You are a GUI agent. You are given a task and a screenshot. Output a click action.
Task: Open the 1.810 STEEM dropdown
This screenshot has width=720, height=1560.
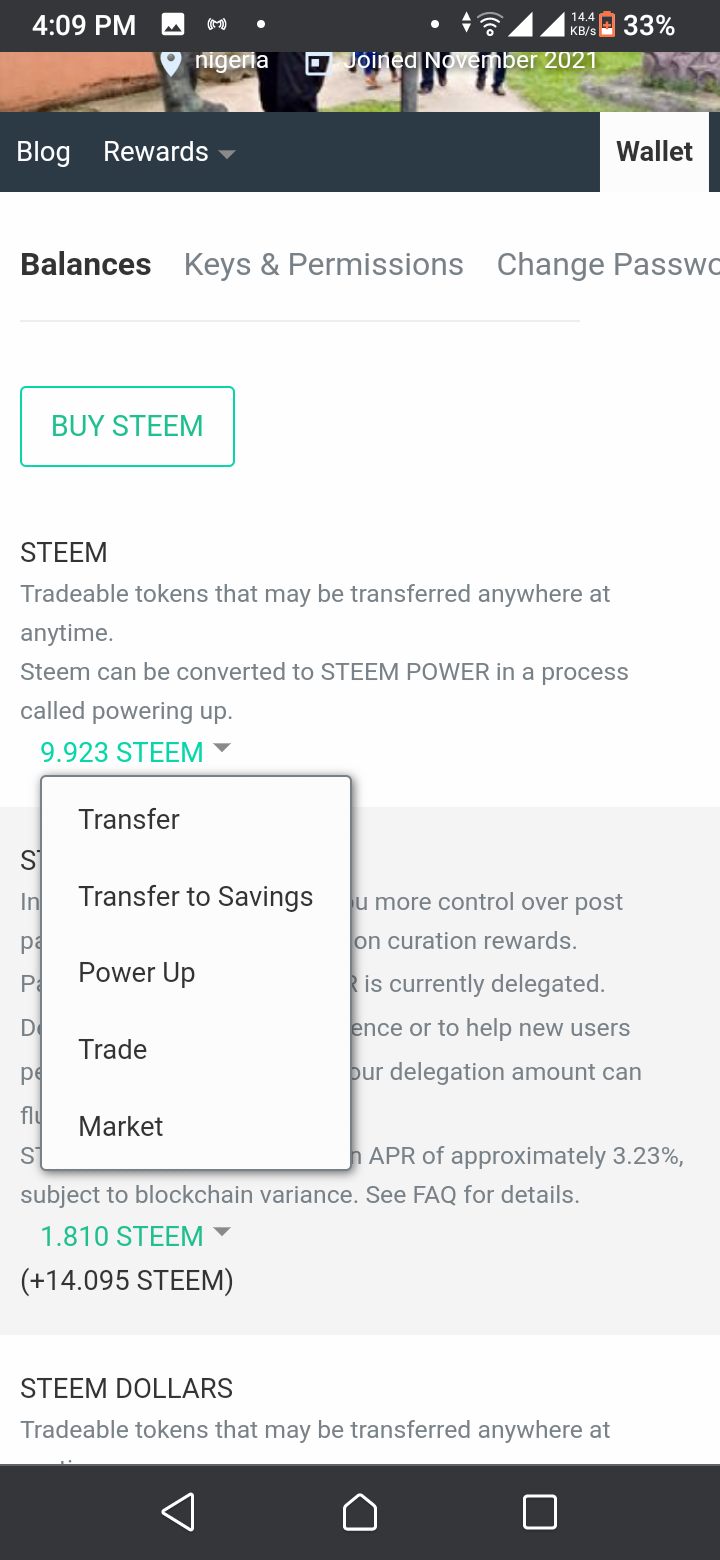(222, 1232)
